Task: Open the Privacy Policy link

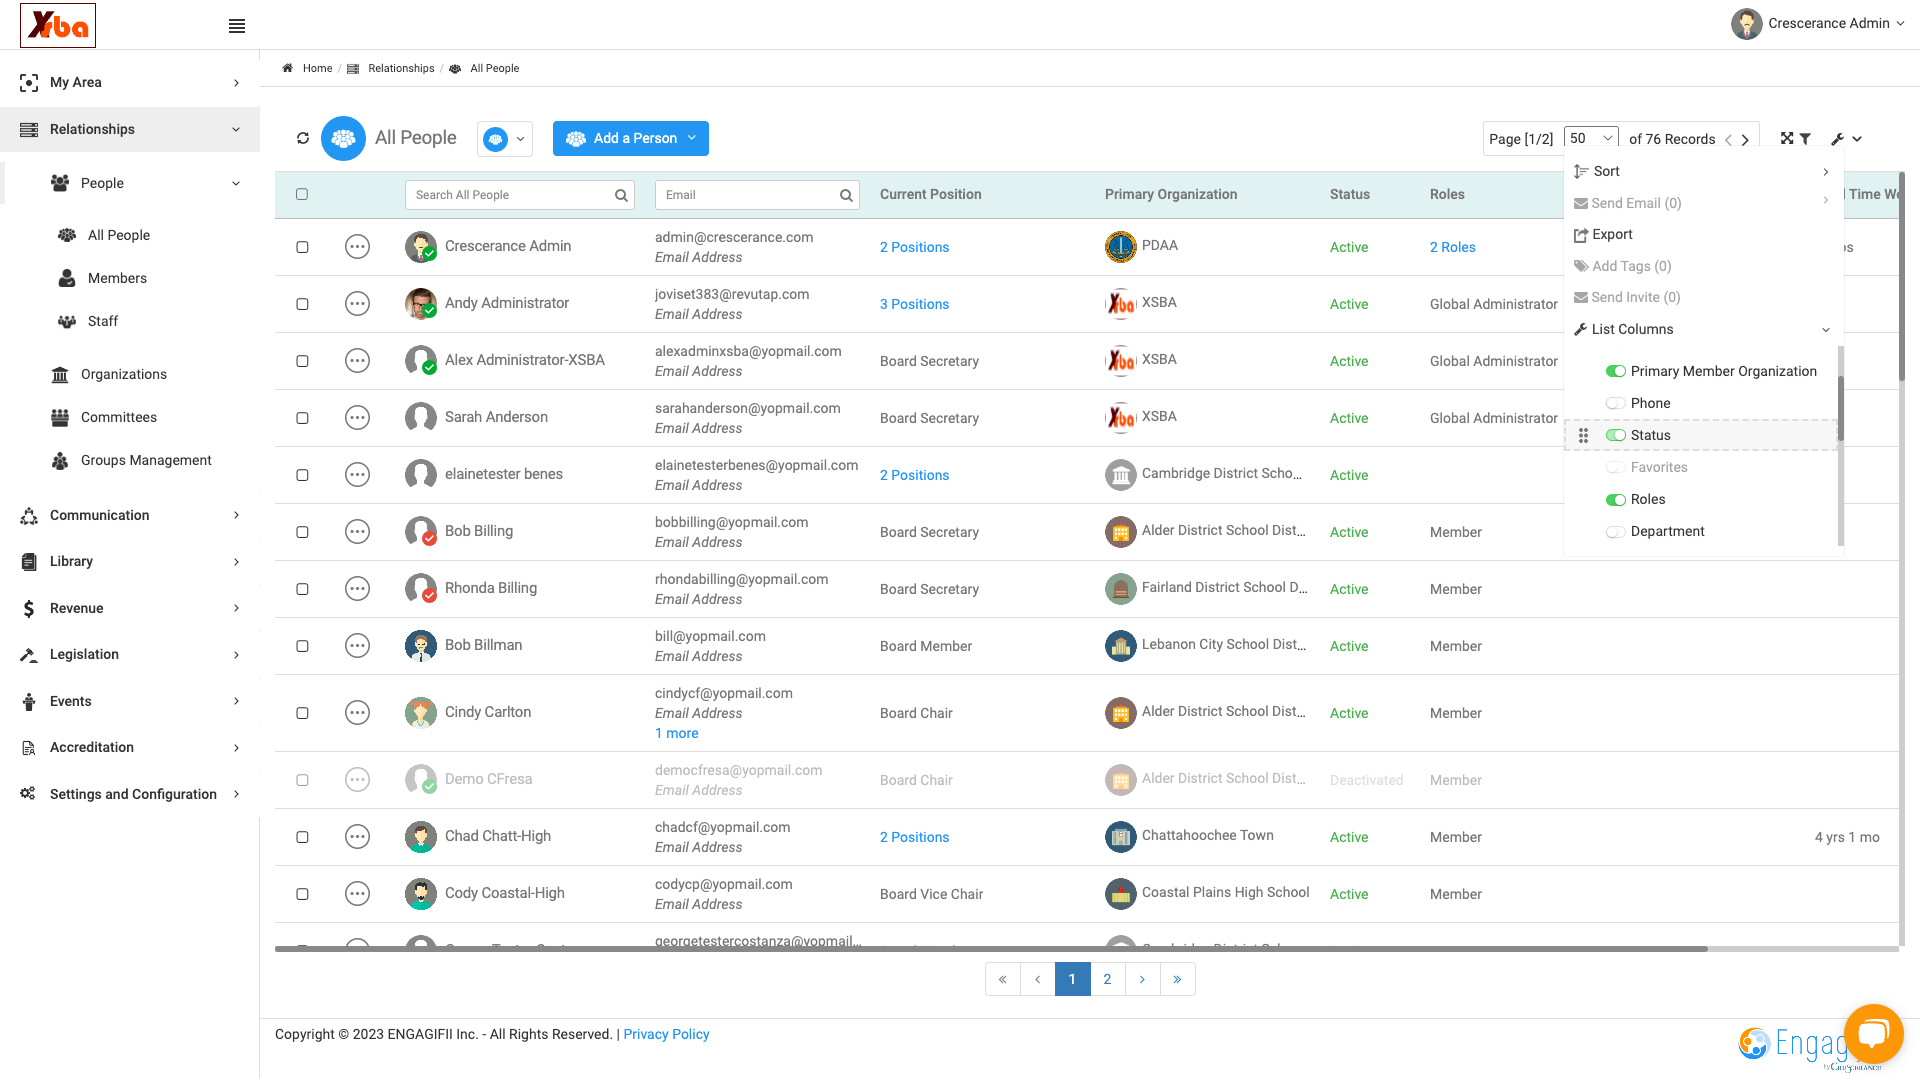Action: (666, 1034)
